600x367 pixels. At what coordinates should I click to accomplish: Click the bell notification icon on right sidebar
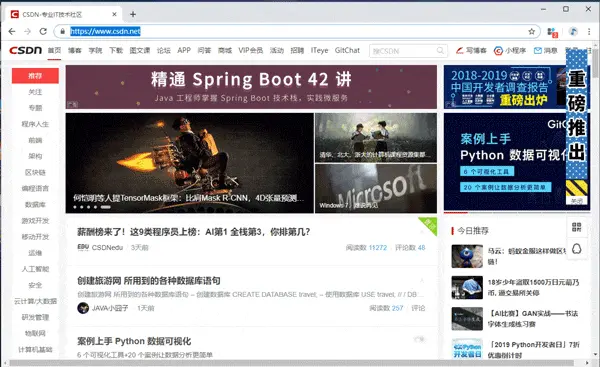point(577,249)
